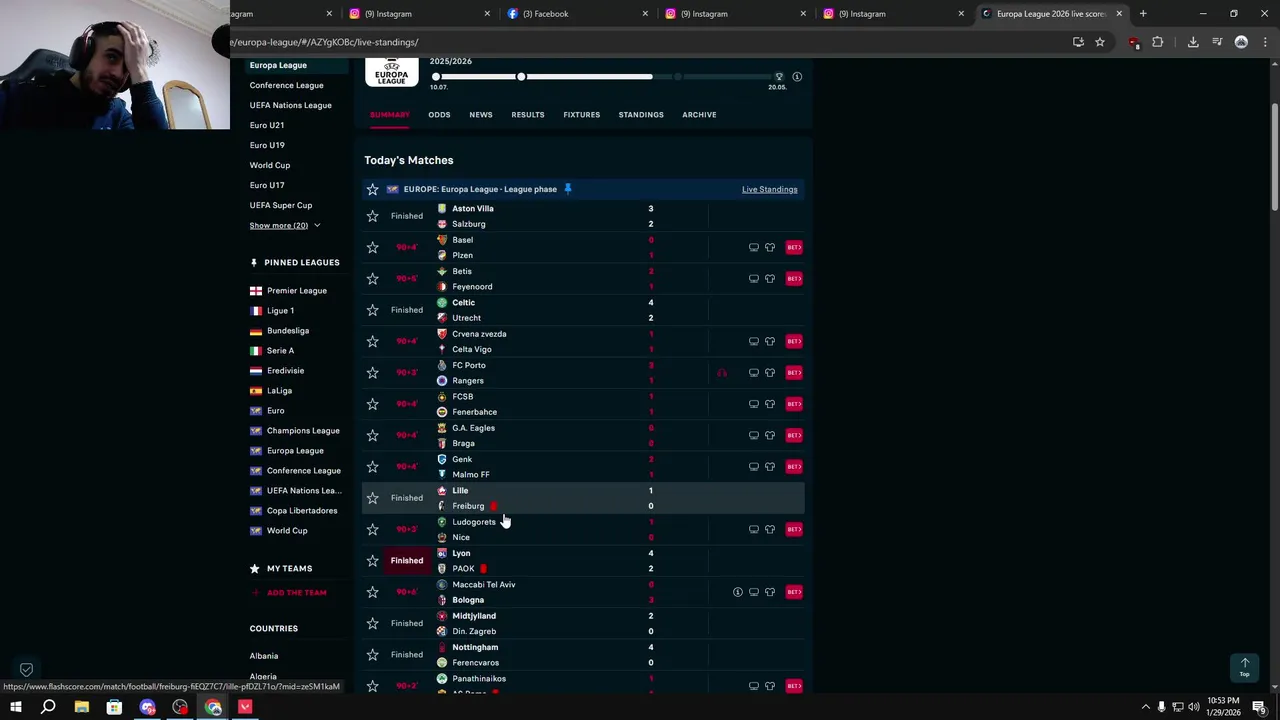1280x720 pixels.
Task: Click the season timeline progress handle
Action: 521,77
